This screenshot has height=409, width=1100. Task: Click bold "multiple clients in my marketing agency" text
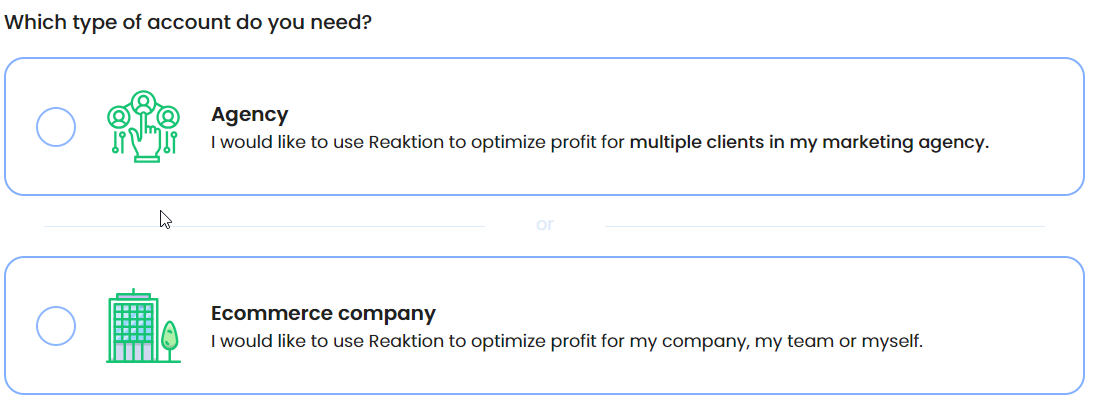pyautogui.click(x=809, y=142)
